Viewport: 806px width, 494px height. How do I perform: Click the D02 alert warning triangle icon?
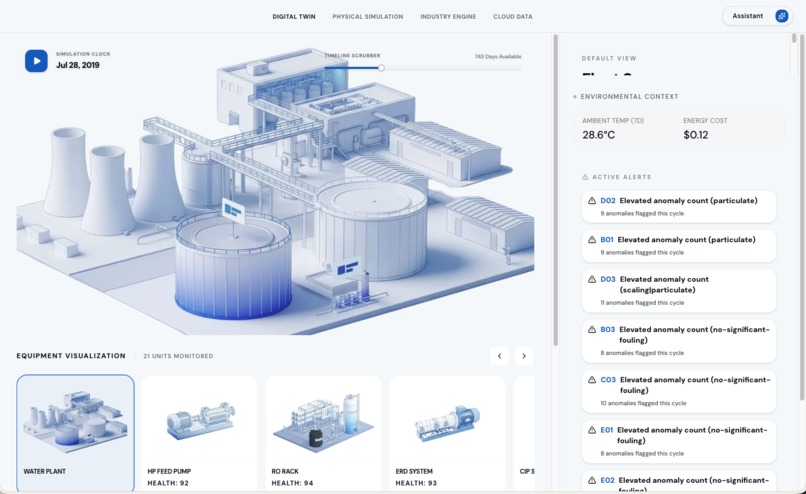click(x=592, y=201)
